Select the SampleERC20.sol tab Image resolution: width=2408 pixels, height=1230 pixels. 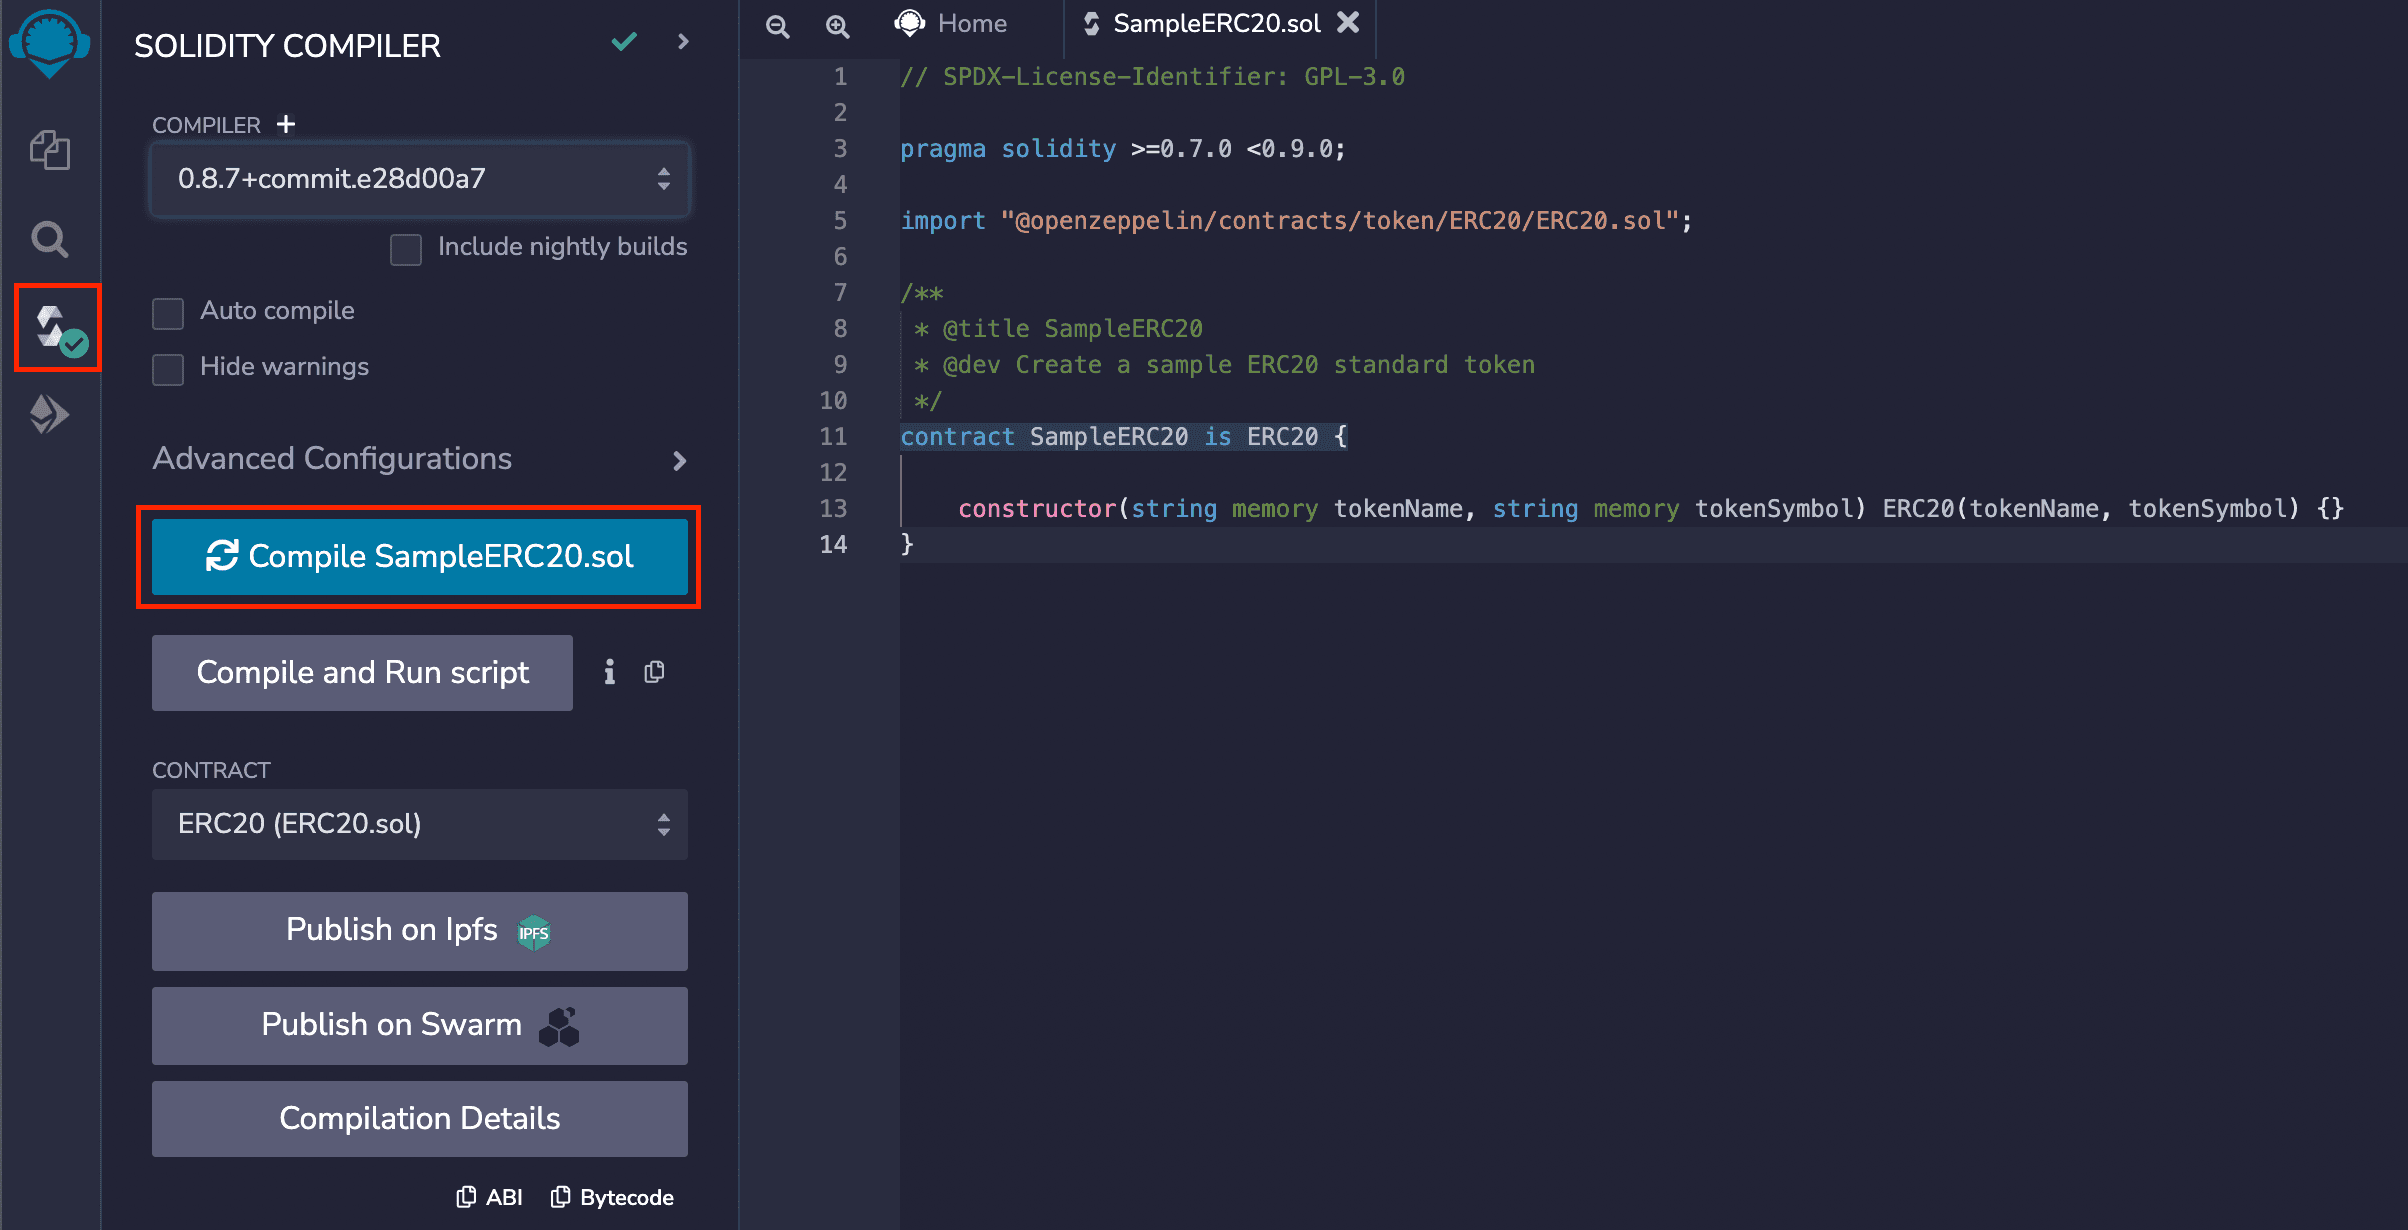[1217, 23]
